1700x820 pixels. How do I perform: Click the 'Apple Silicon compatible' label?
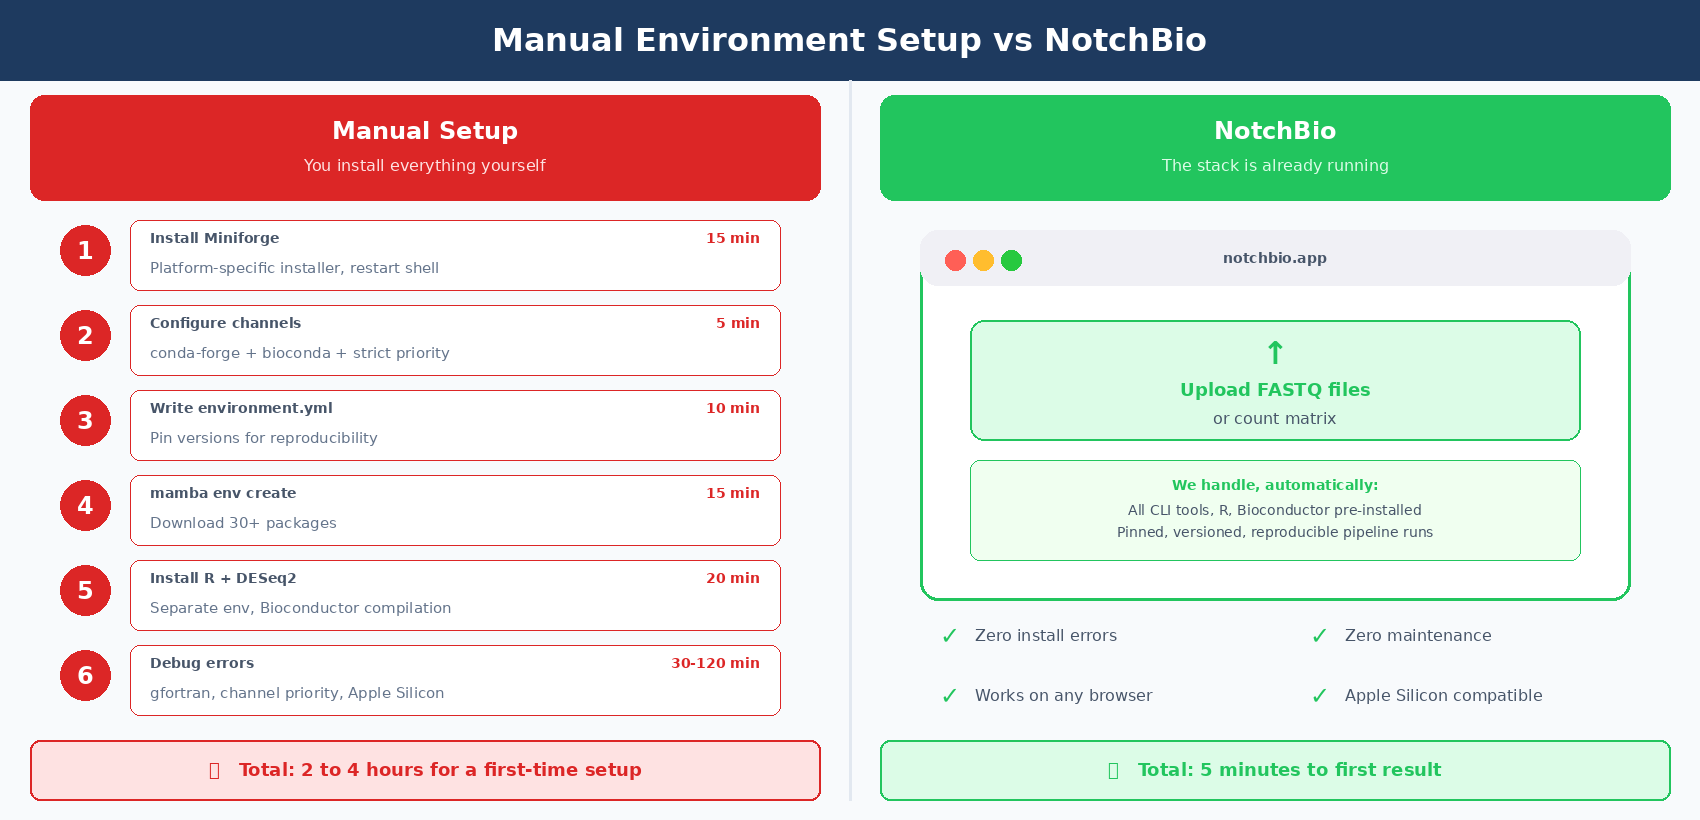click(x=1443, y=696)
